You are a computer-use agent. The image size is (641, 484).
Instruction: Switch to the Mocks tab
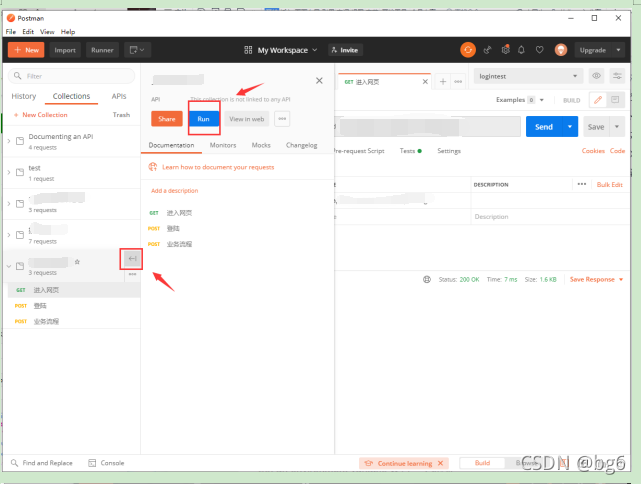click(261, 145)
